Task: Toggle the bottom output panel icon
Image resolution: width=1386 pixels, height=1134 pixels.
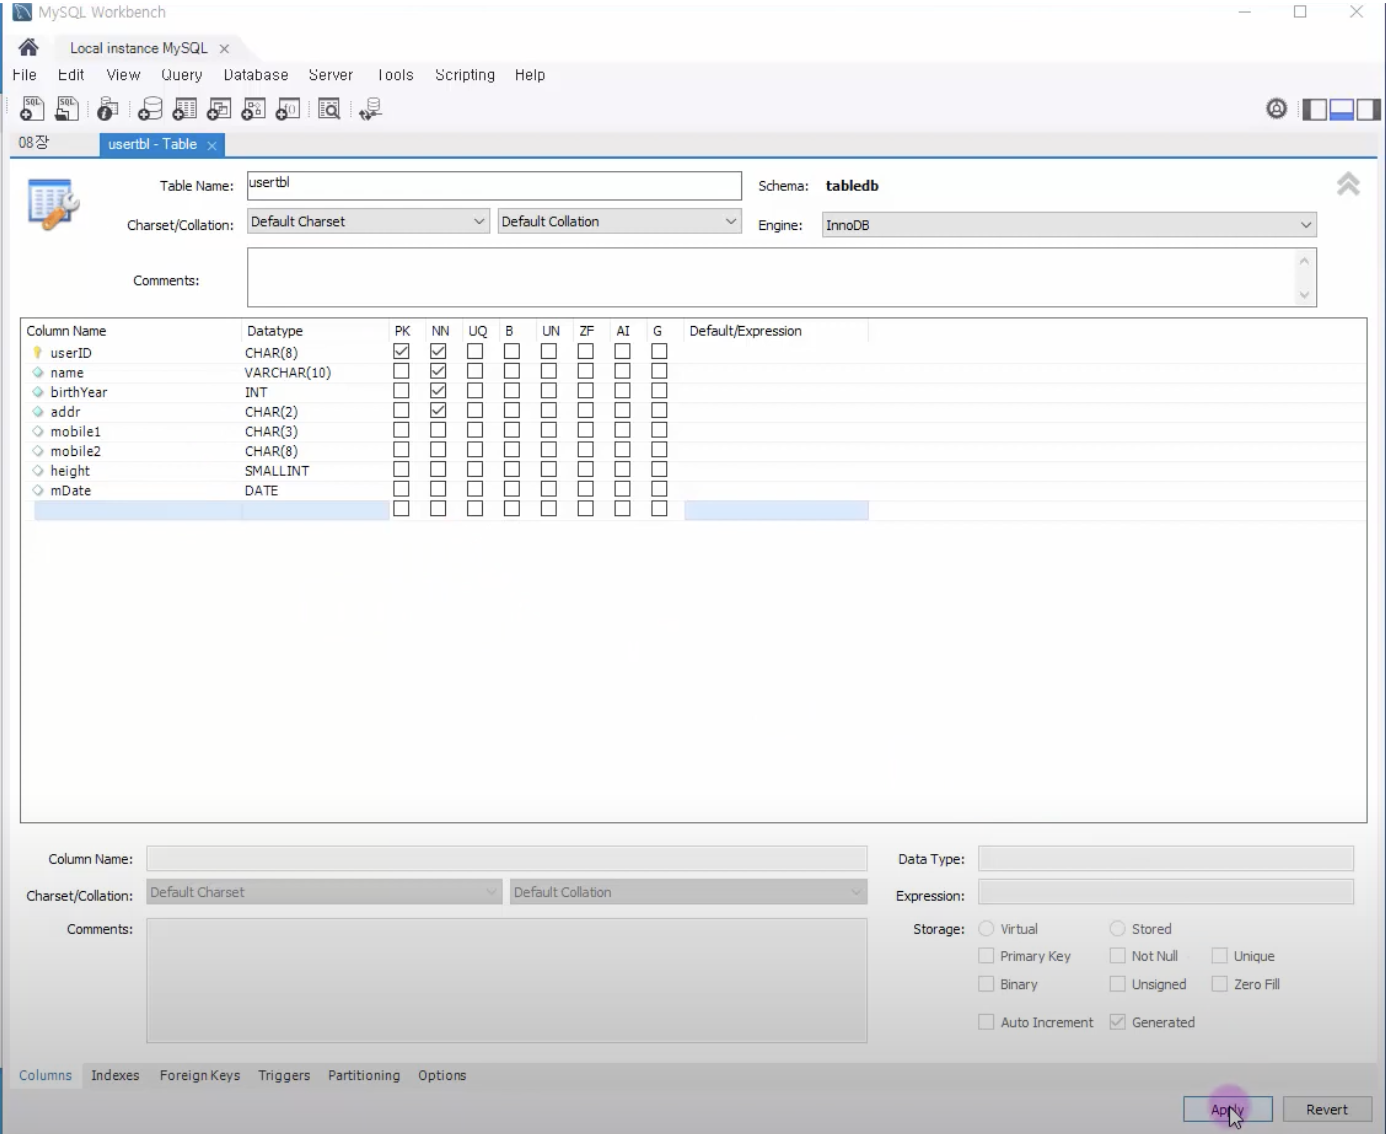Action: tap(1341, 109)
